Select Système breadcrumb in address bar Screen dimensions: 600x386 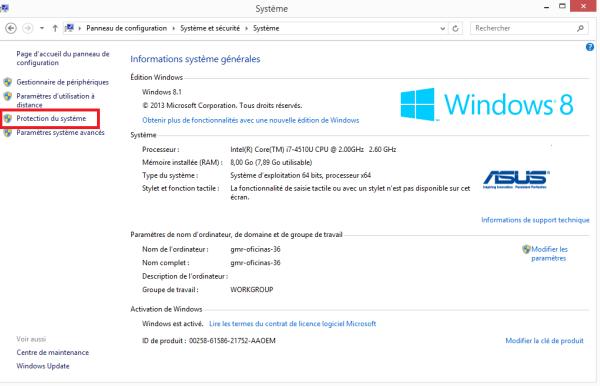tap(266, 28)
